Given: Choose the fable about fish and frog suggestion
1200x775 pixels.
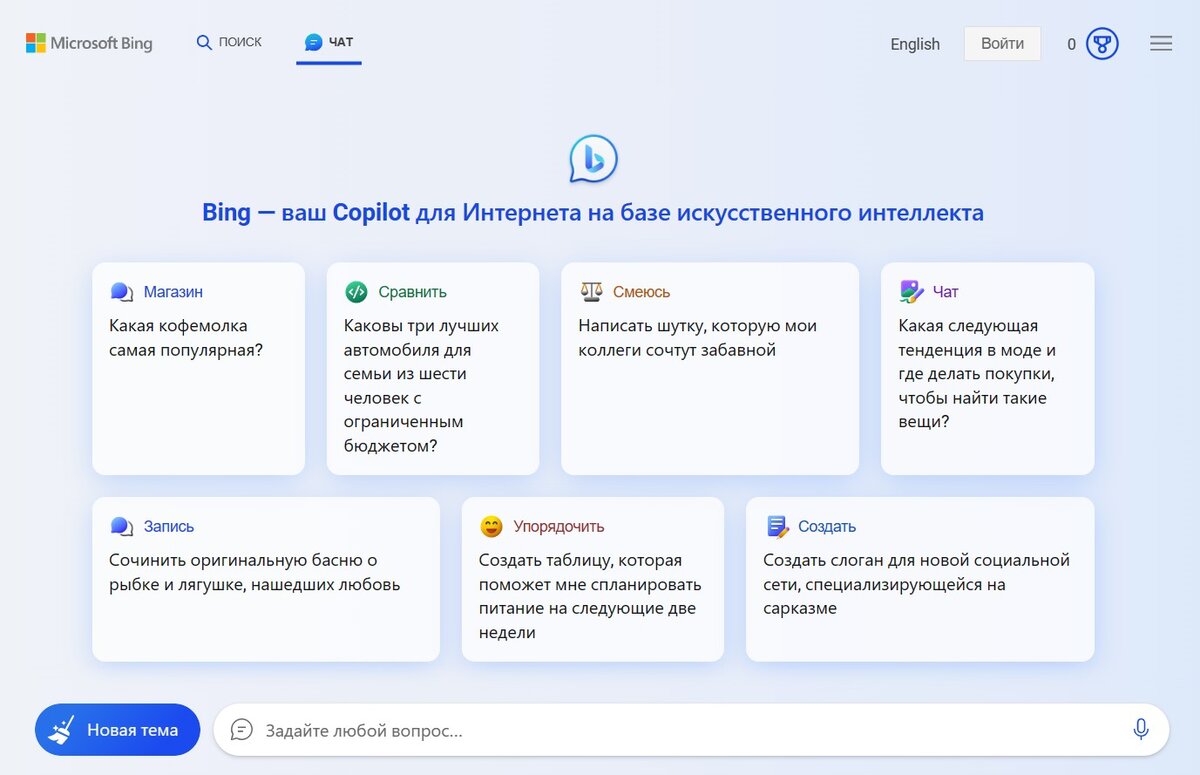Looking at the screenshot, I should [265, 579].
